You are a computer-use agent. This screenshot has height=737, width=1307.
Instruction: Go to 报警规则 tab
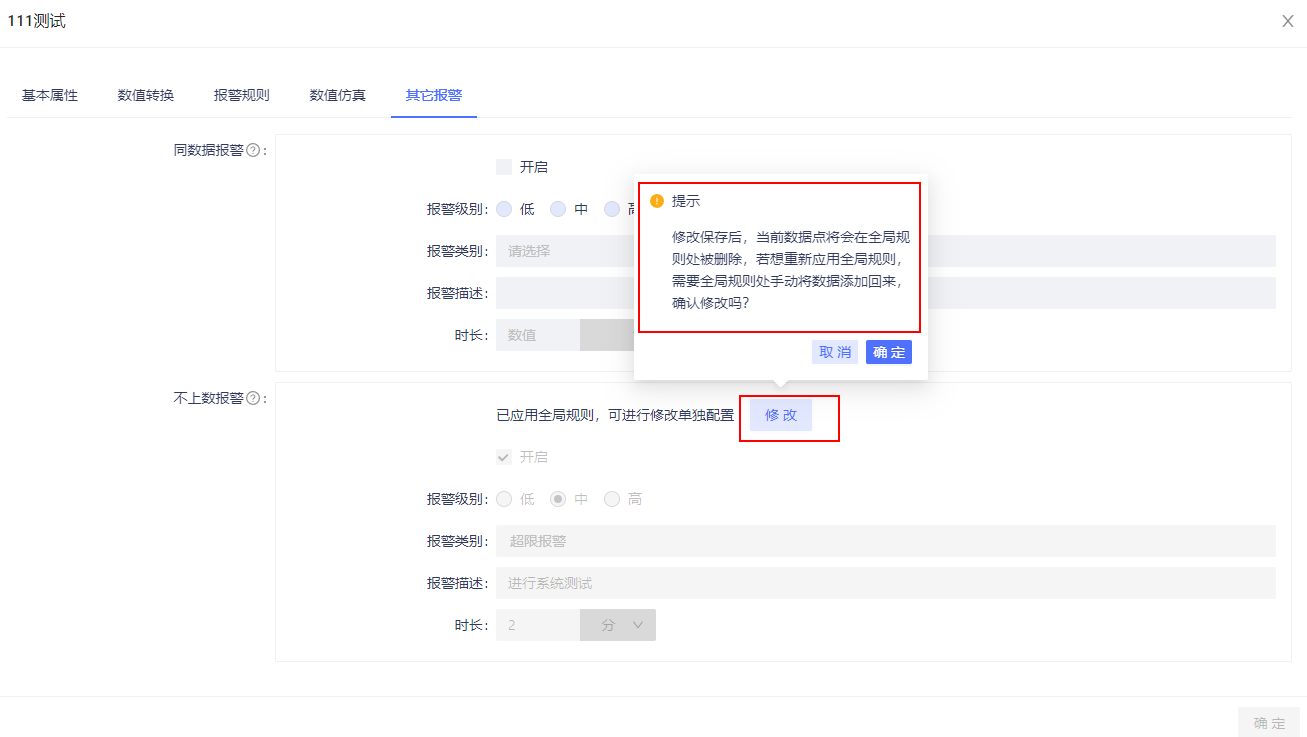click(x=242, y=95)
